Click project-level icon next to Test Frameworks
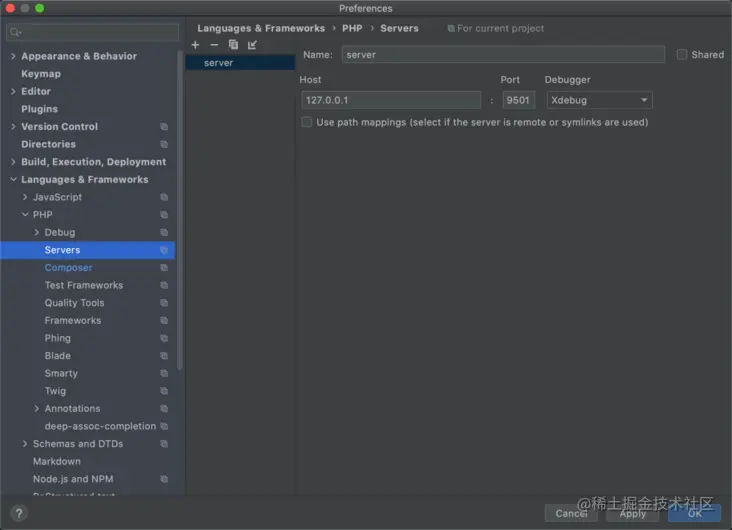Screen dimensions: 732x530 pyautogui.click(x=164, y=285)
